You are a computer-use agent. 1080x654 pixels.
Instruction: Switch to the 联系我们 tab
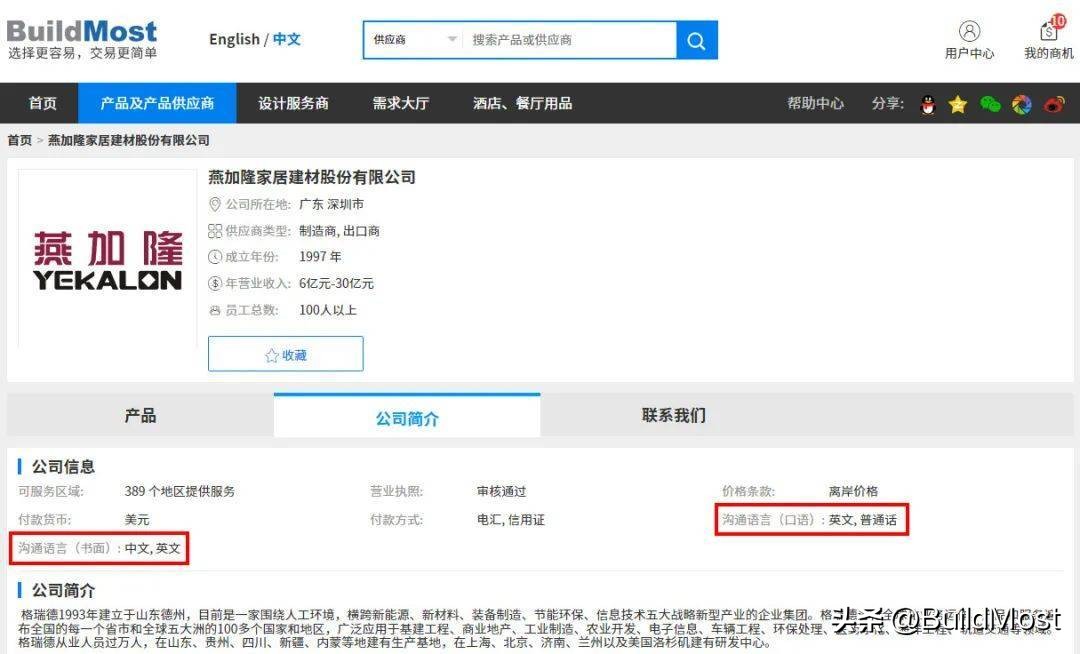tap(671, 415)
